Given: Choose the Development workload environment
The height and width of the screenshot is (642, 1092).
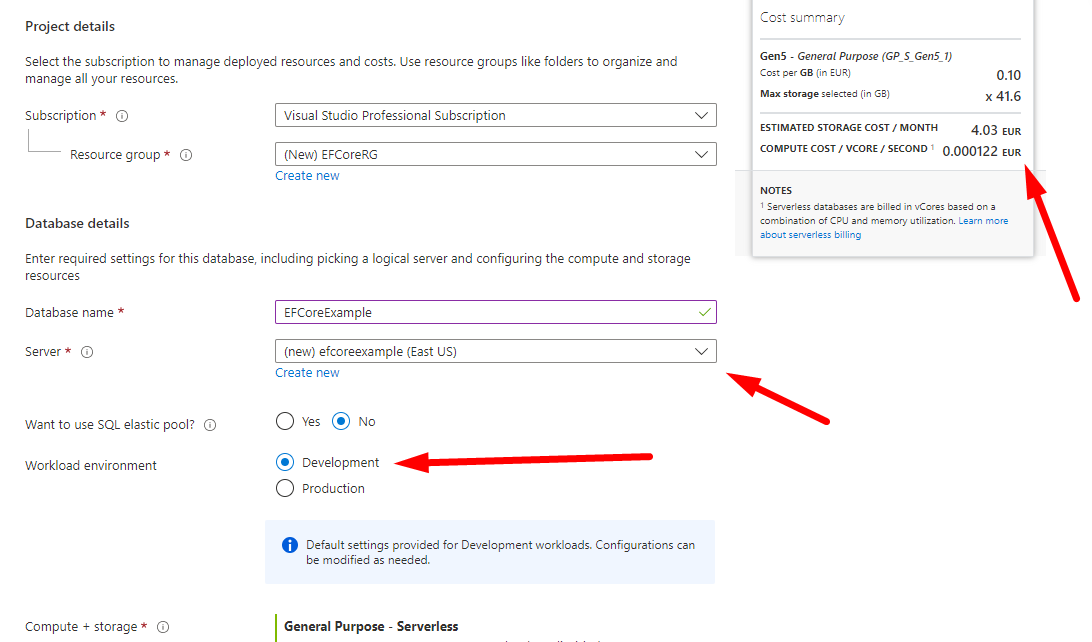Looking at the screenshot, I should coord(285,462).
